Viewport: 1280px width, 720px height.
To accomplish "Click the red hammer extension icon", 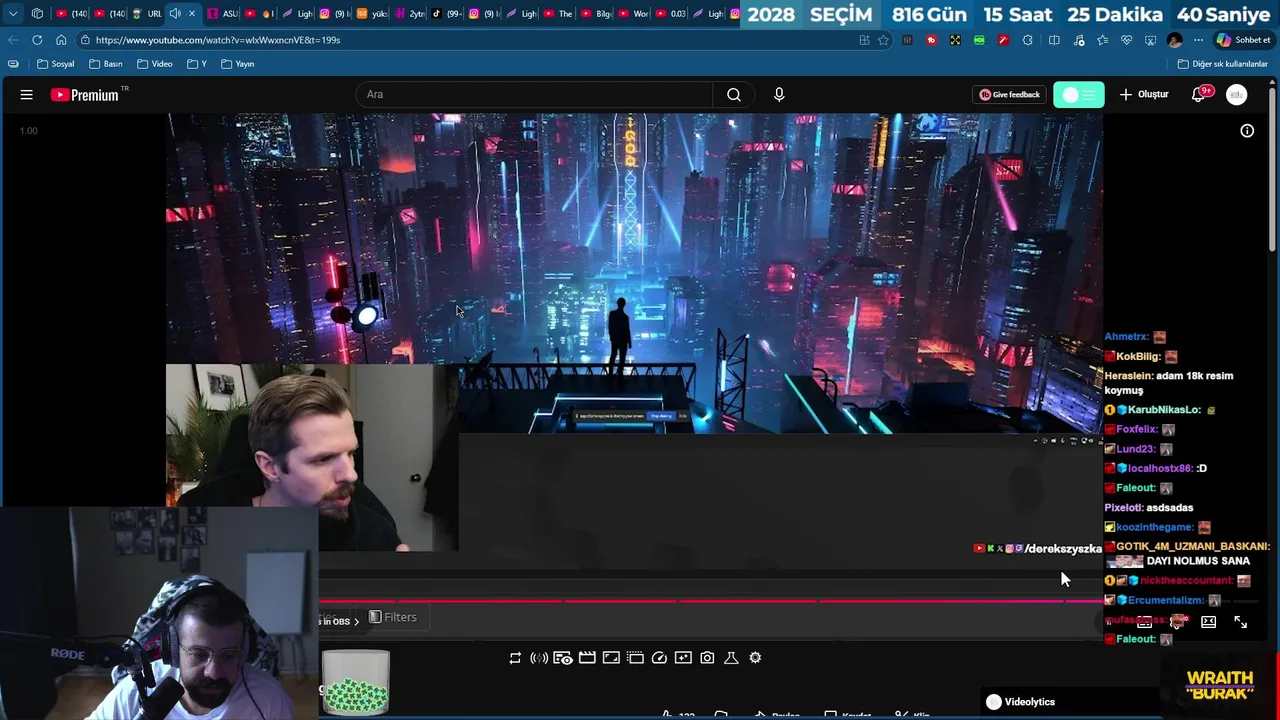I will 1003,40.
